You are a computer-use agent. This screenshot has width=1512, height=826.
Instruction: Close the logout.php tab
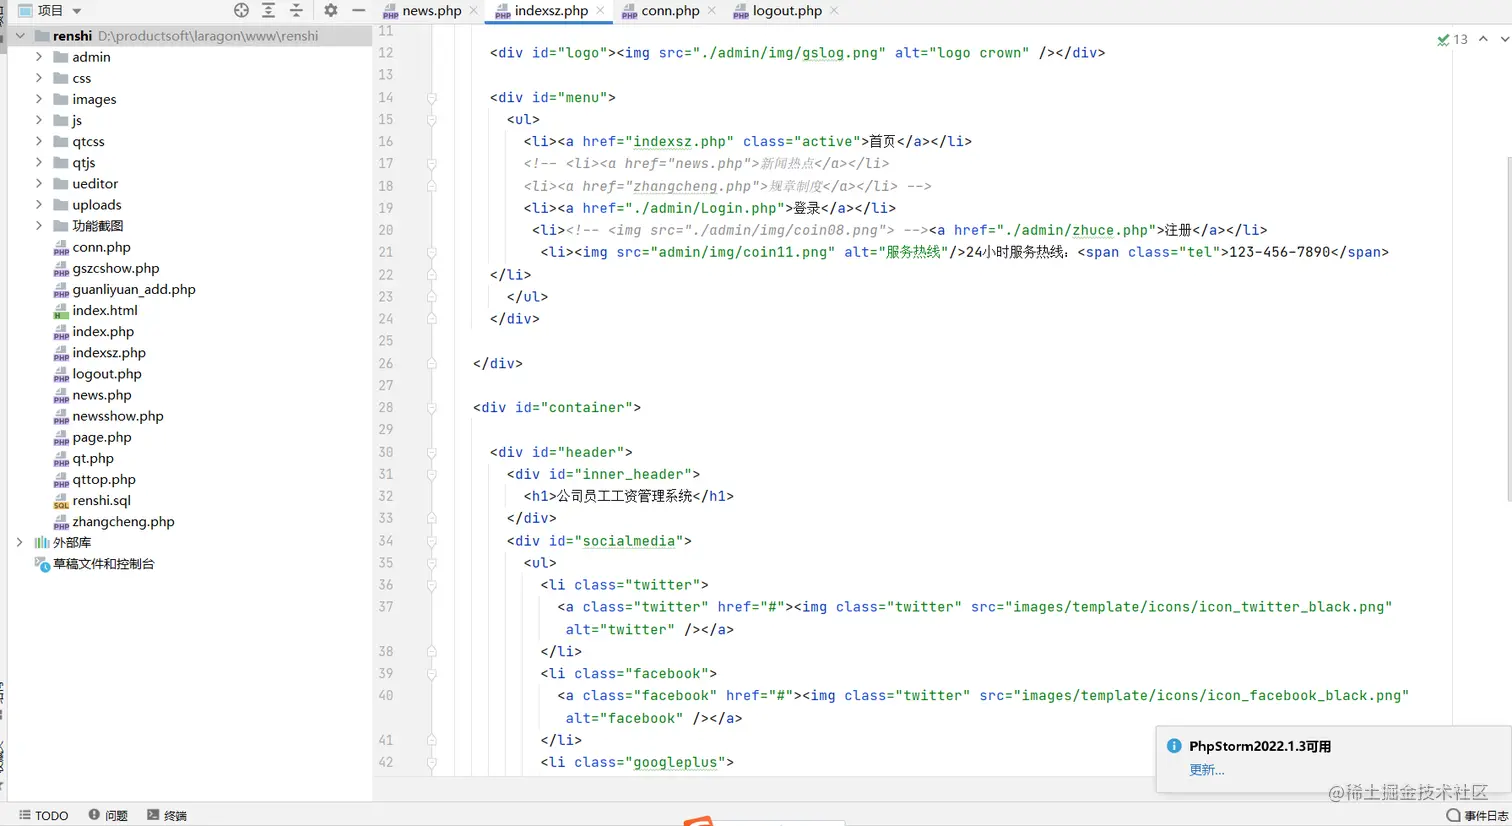(834, 11)
